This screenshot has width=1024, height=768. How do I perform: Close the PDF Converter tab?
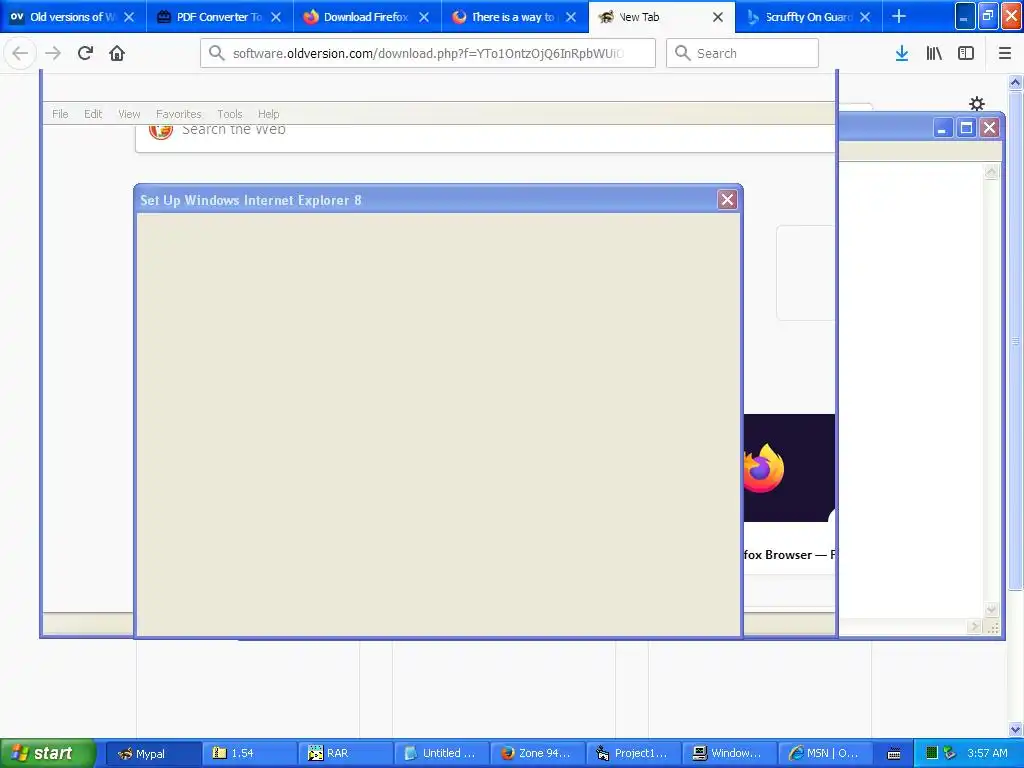[x=276, y=17]
